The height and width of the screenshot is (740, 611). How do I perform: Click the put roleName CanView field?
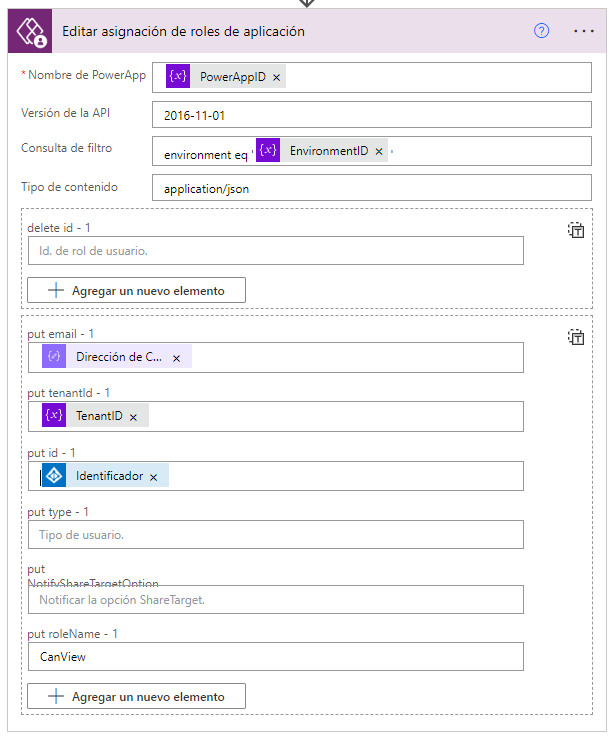(276, 656)
